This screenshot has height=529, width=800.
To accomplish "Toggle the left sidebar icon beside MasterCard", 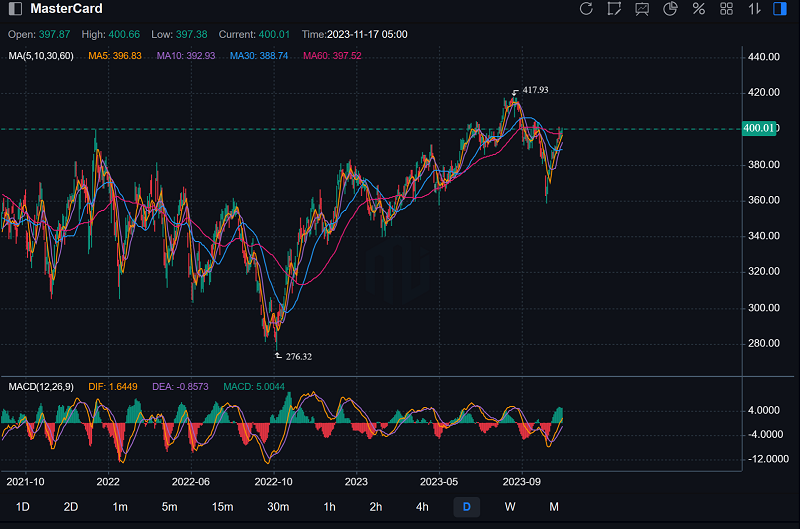I will coord(15,9).
